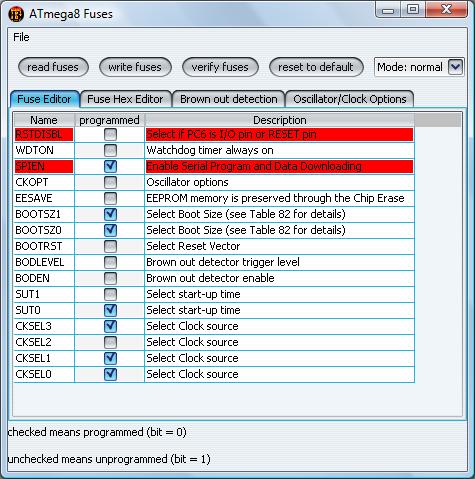The height and width of the screenshot is (479, 475).
Task: Select the Fuse Editor tab
Action: pos(45,99)
